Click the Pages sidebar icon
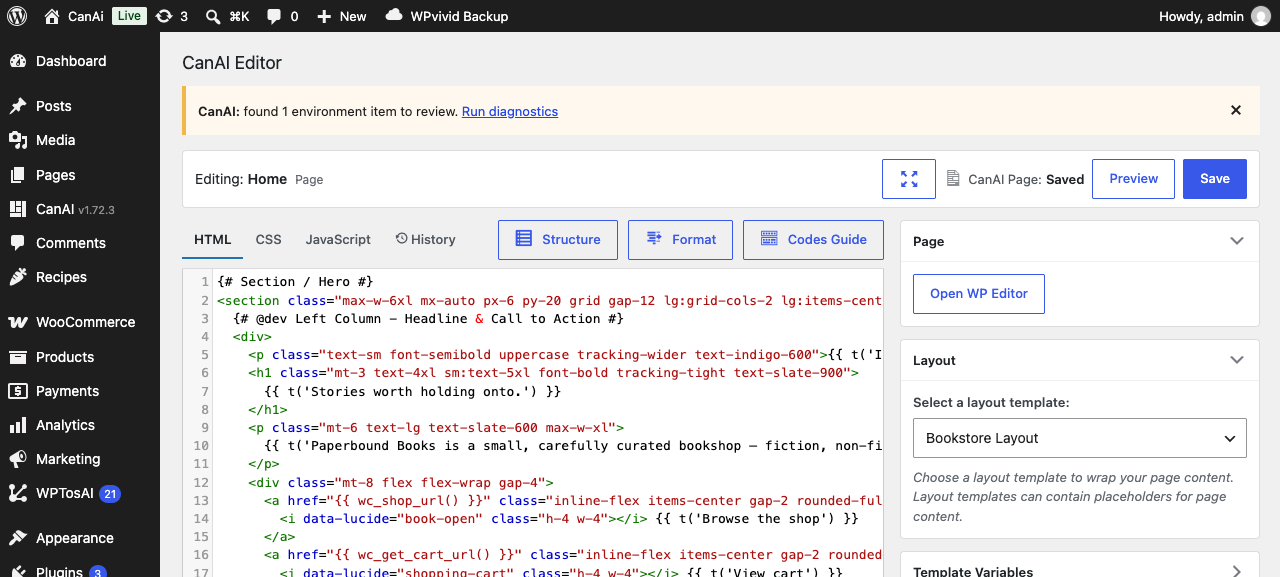Screen dimensions: 1280x577 (18, 175)
